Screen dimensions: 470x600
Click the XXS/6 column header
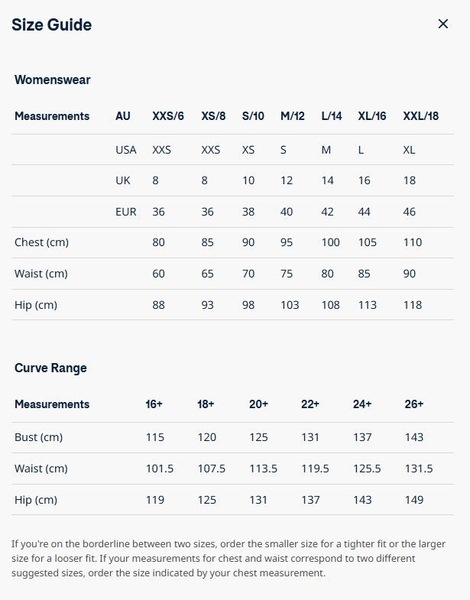click(168, 116)
